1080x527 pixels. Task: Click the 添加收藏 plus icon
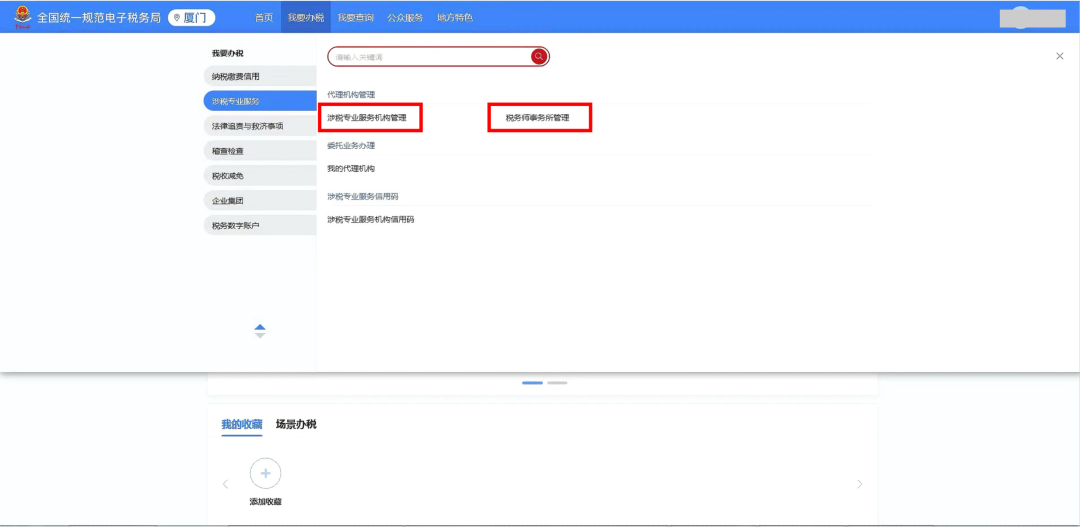[265, 474]
